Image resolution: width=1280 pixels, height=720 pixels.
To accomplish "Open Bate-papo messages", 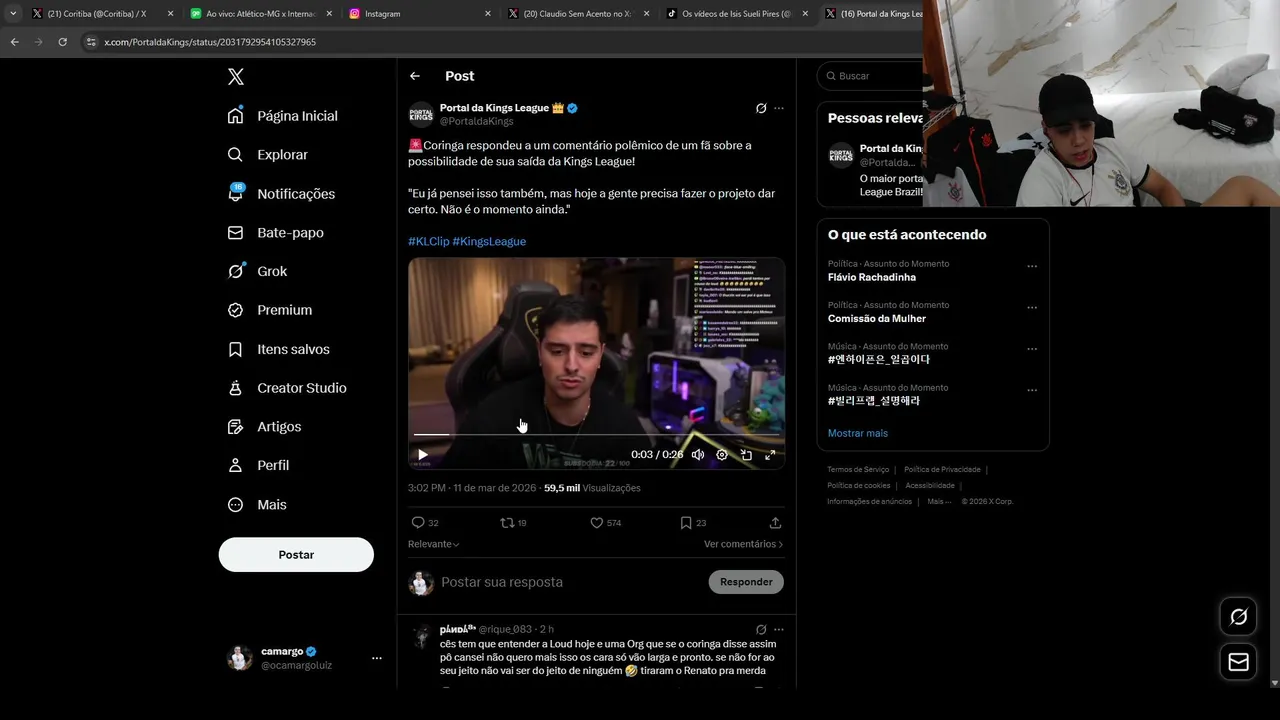I will tap(275, 233).
